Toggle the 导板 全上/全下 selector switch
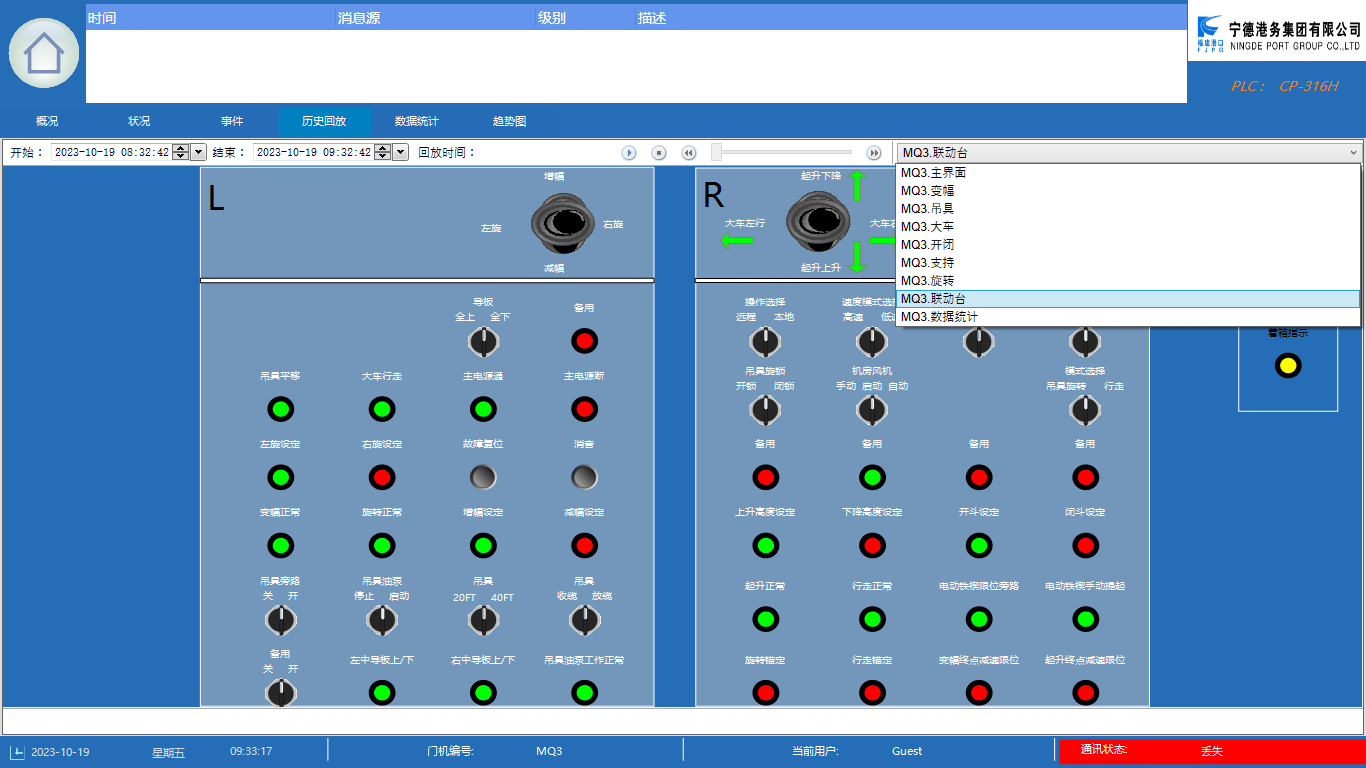The image size is (1366, 768). click(x=483, y=342)
